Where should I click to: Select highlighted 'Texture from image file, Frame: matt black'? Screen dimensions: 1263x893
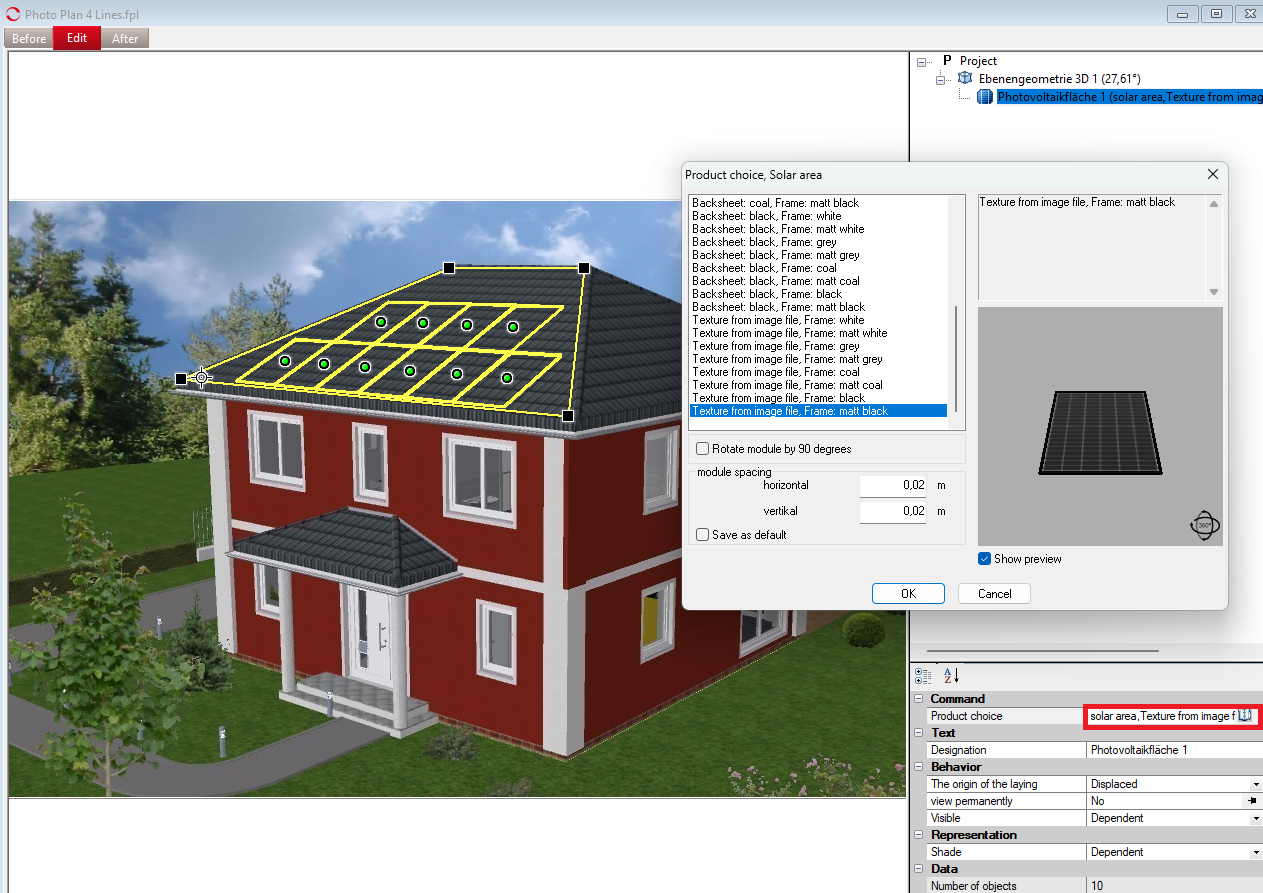(819, 411)
